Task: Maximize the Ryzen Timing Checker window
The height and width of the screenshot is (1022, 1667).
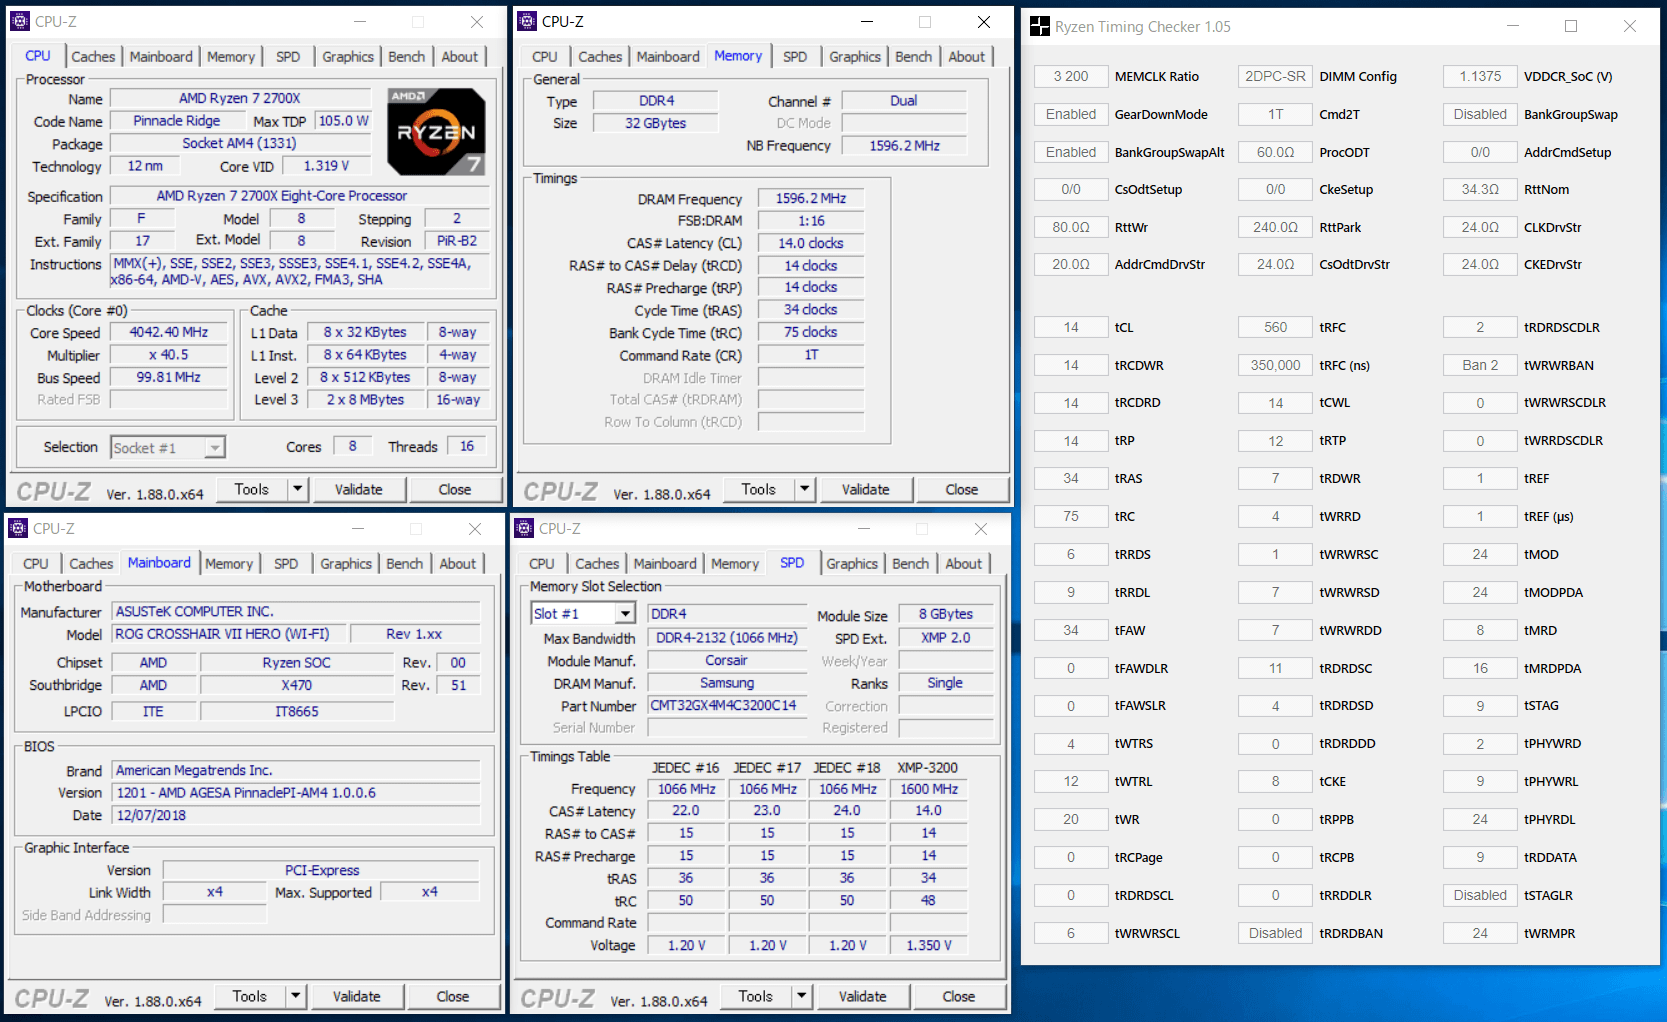Action: [x=1571, y=27]
